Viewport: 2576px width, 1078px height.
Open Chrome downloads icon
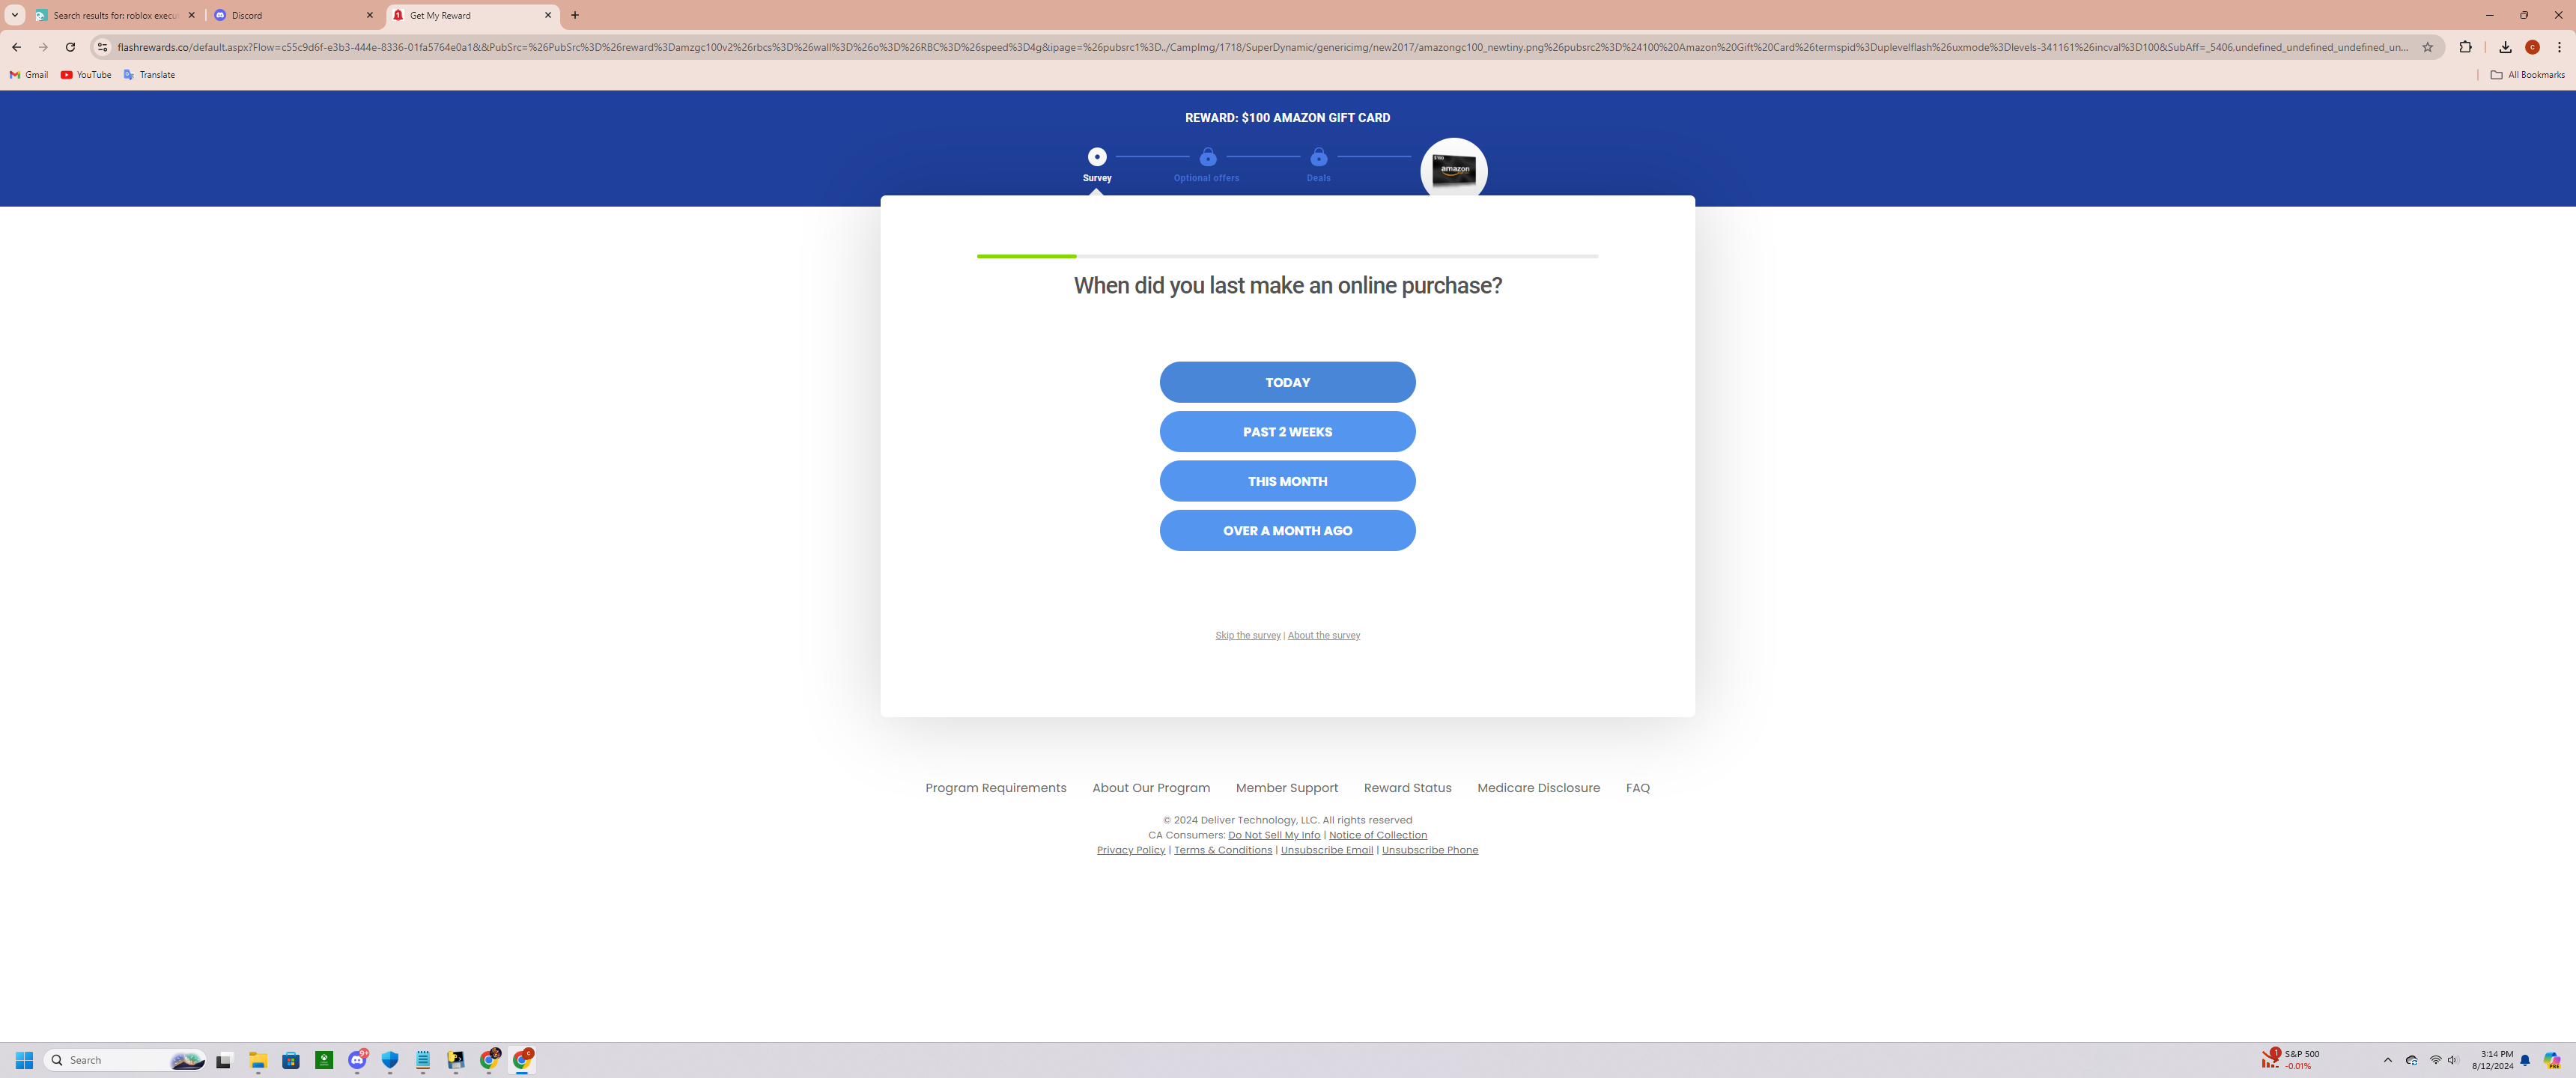2505,47
